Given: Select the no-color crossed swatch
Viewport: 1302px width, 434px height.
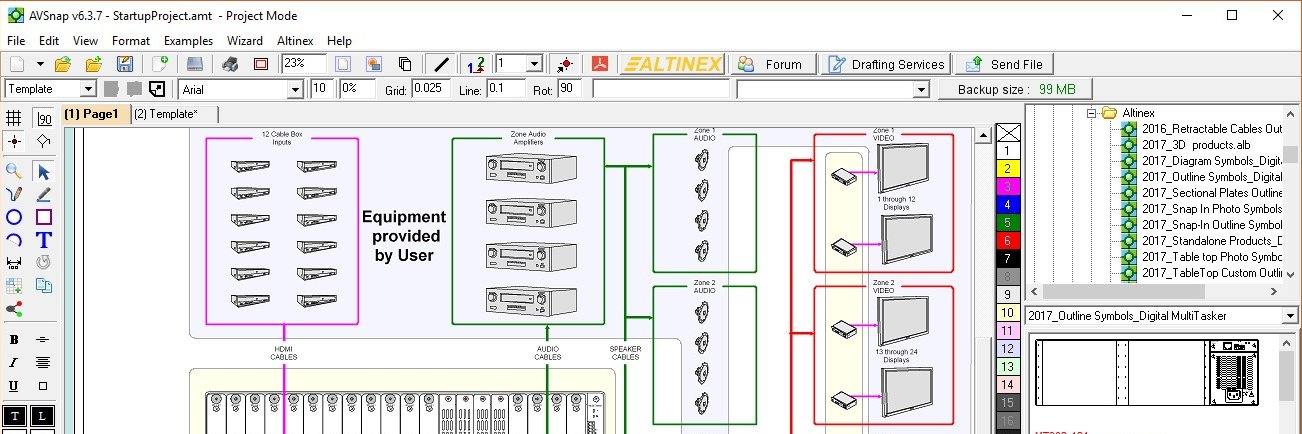Looking at the screenshot, I should (x=1008, y=132).
